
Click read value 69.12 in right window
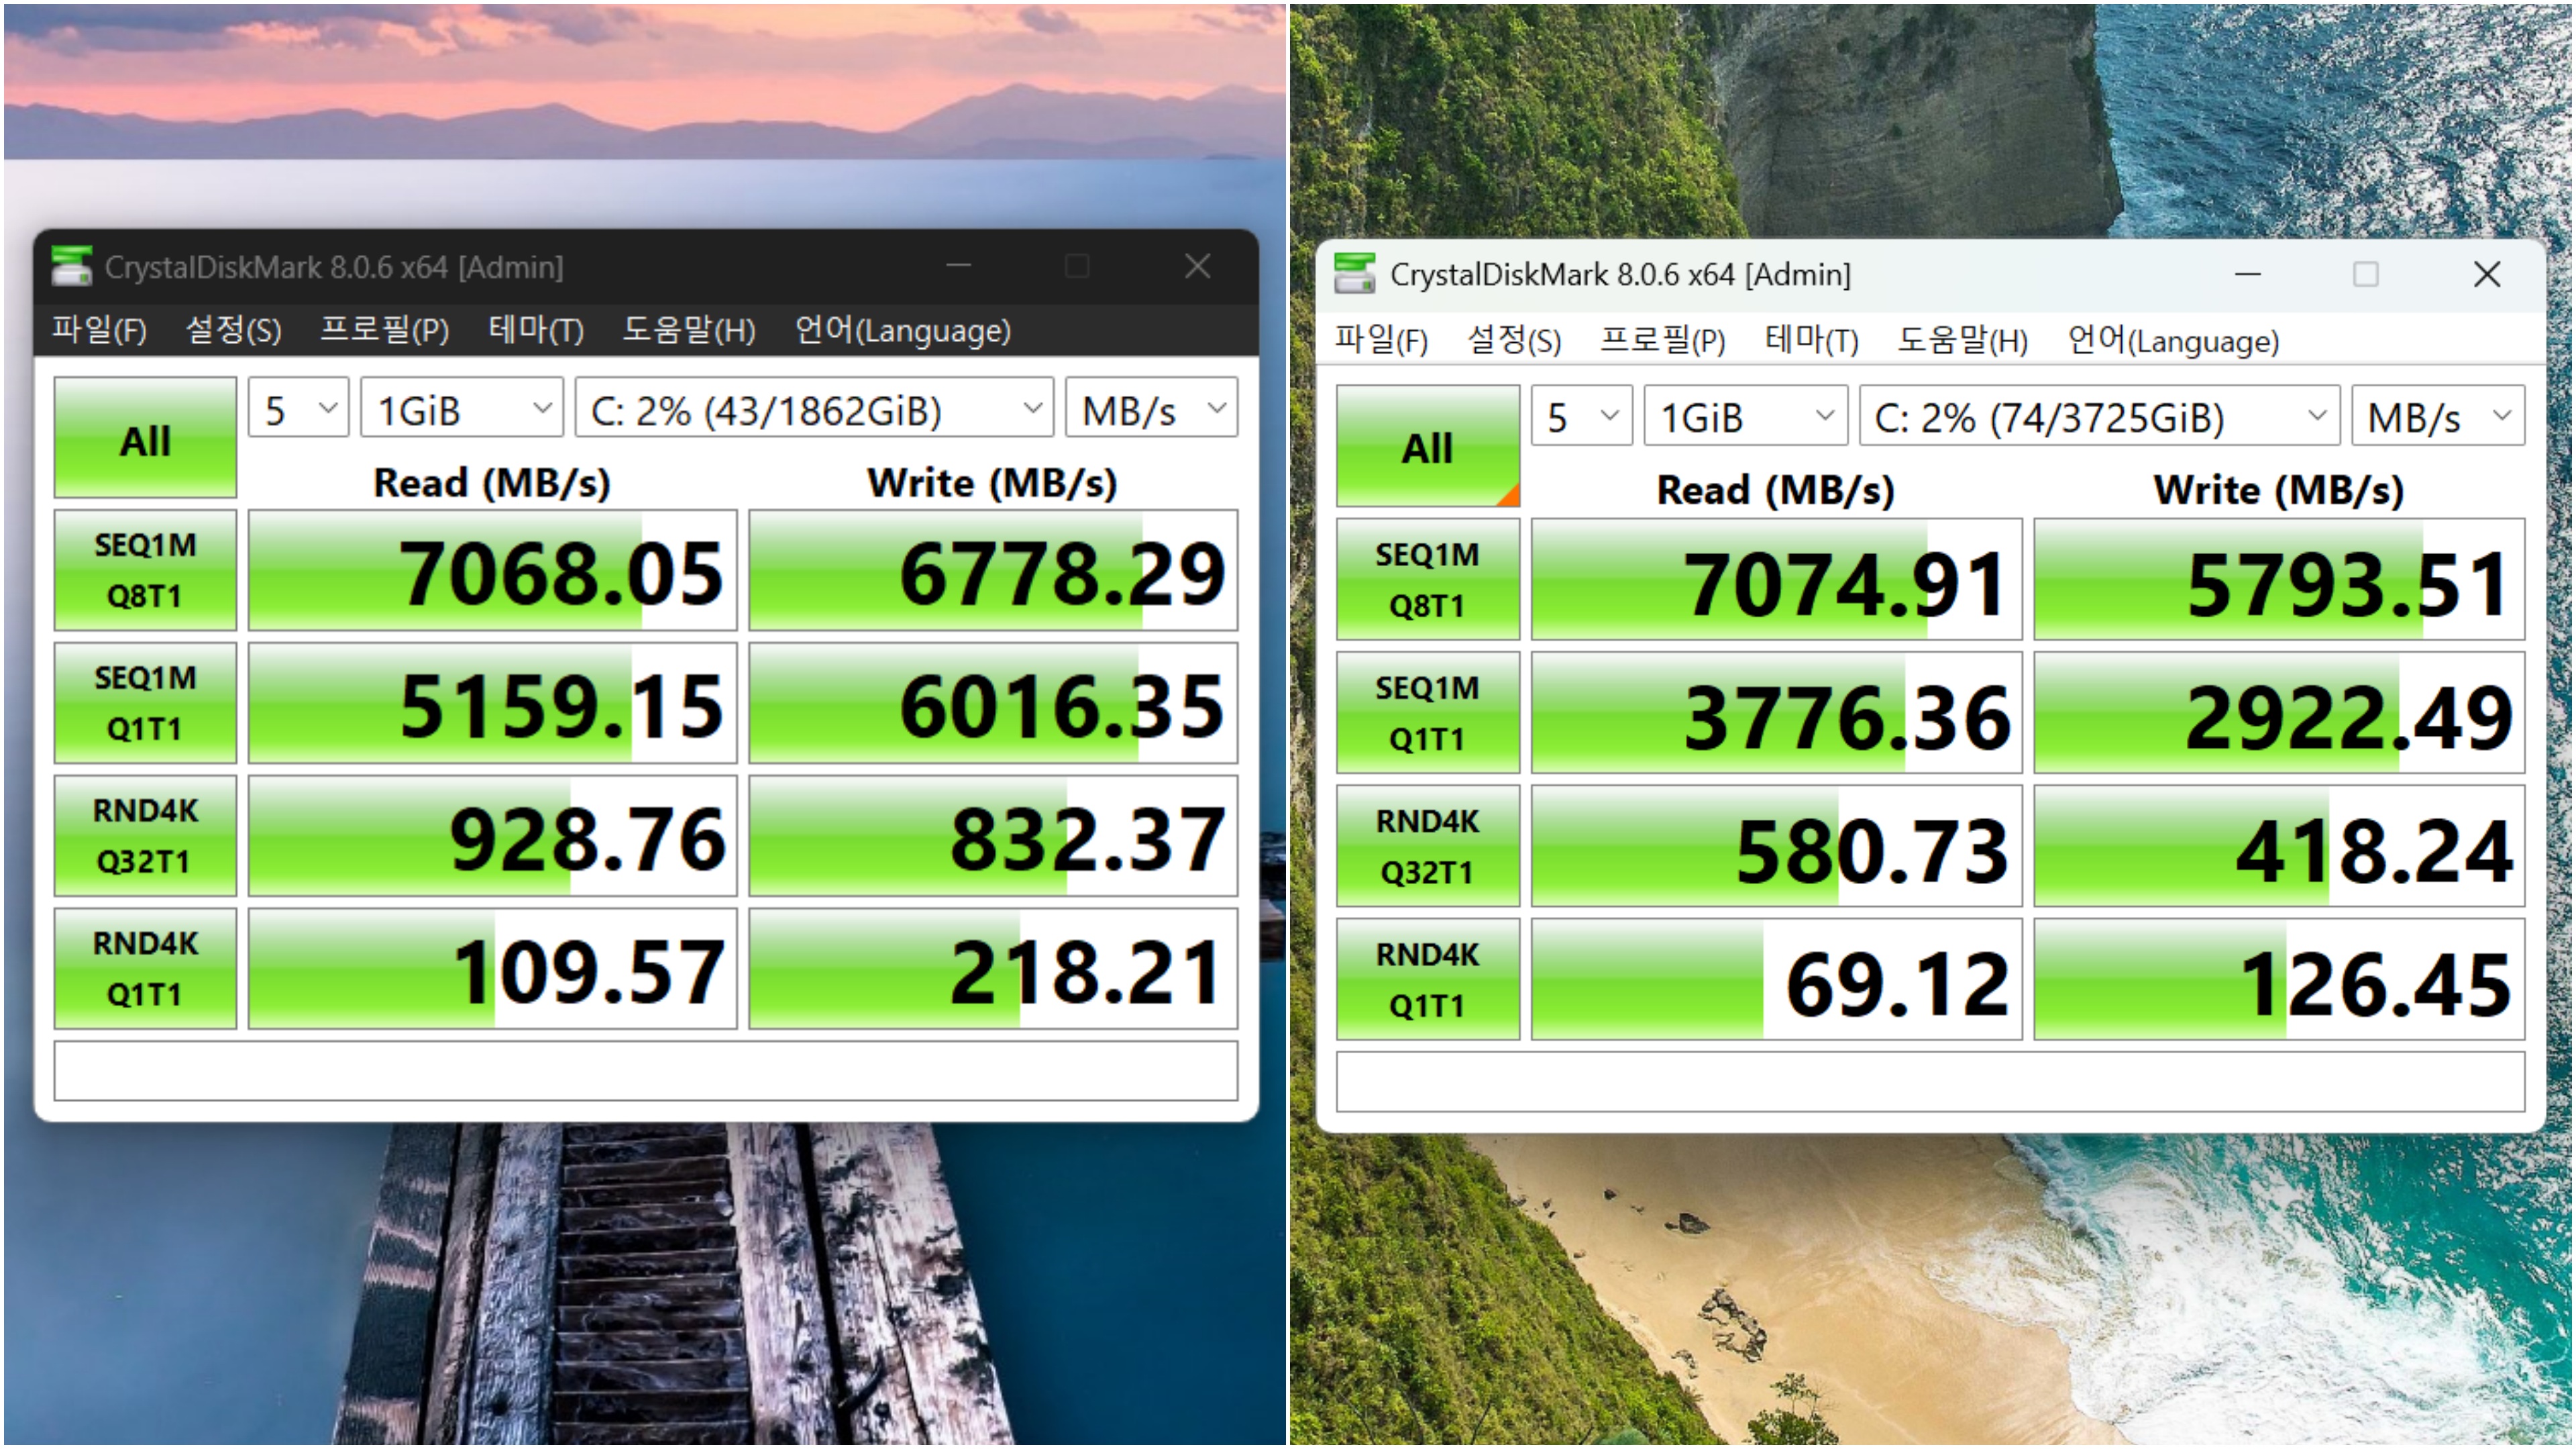click(x=1776, y=980)
